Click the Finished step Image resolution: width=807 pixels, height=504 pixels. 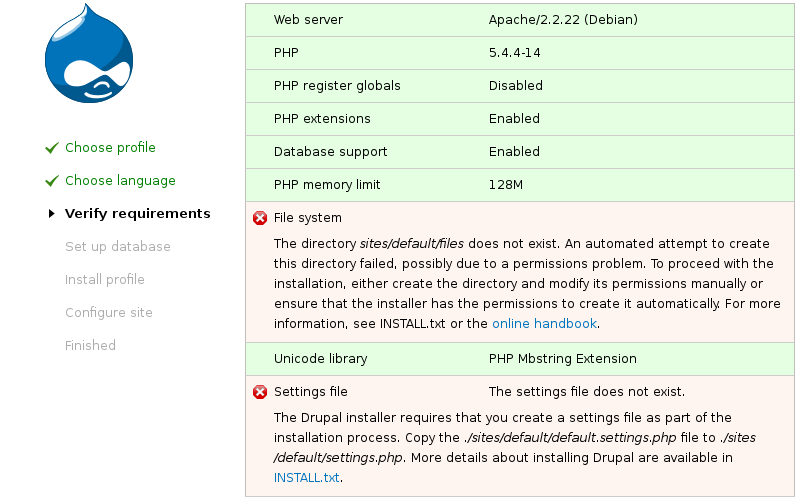[x=90, y=346]
